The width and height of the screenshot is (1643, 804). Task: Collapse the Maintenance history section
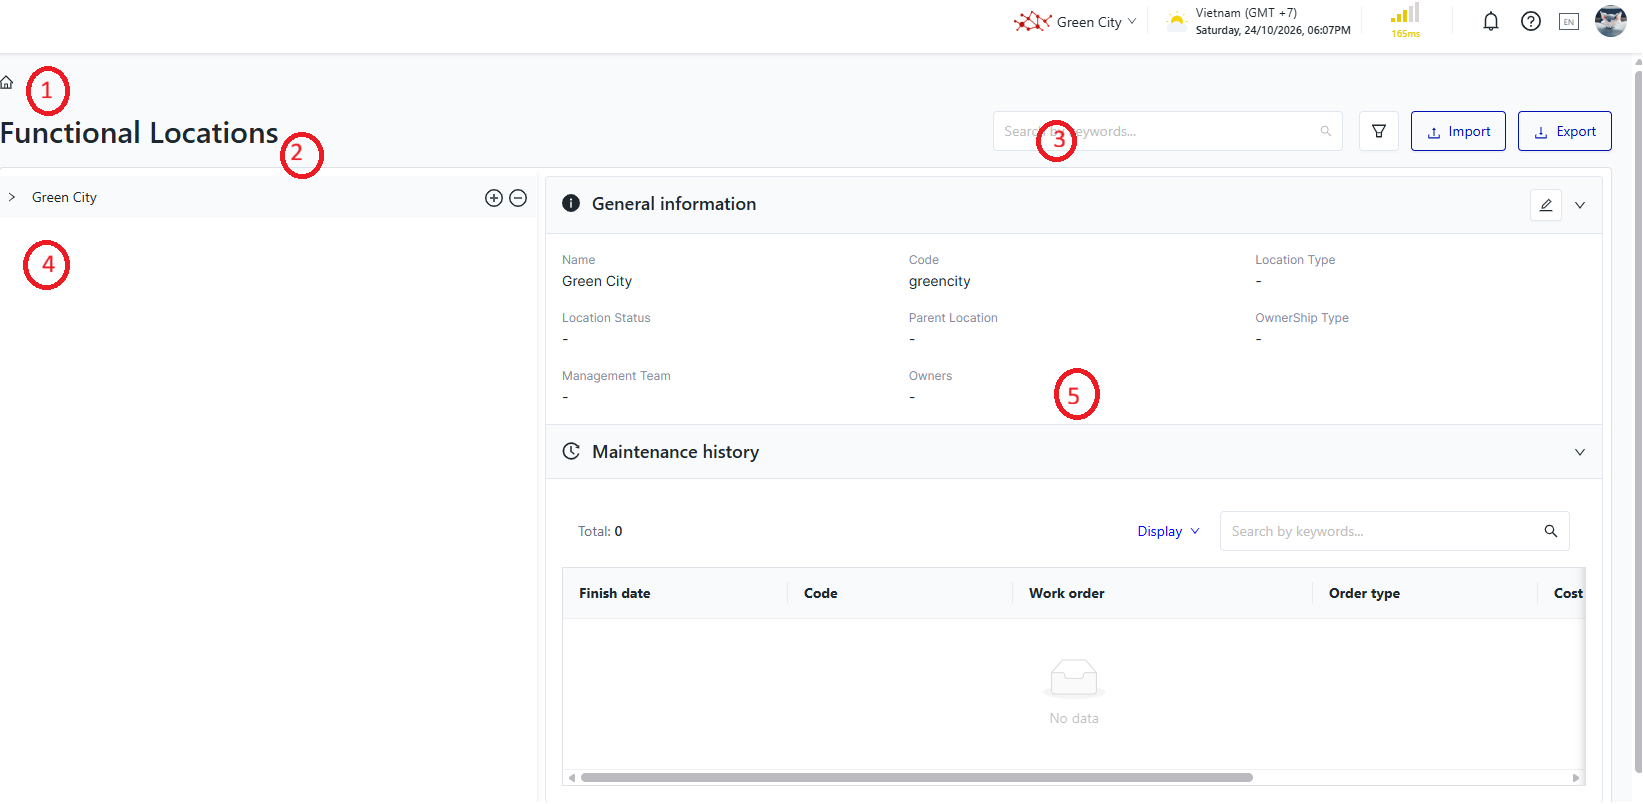pos(1580,452)
